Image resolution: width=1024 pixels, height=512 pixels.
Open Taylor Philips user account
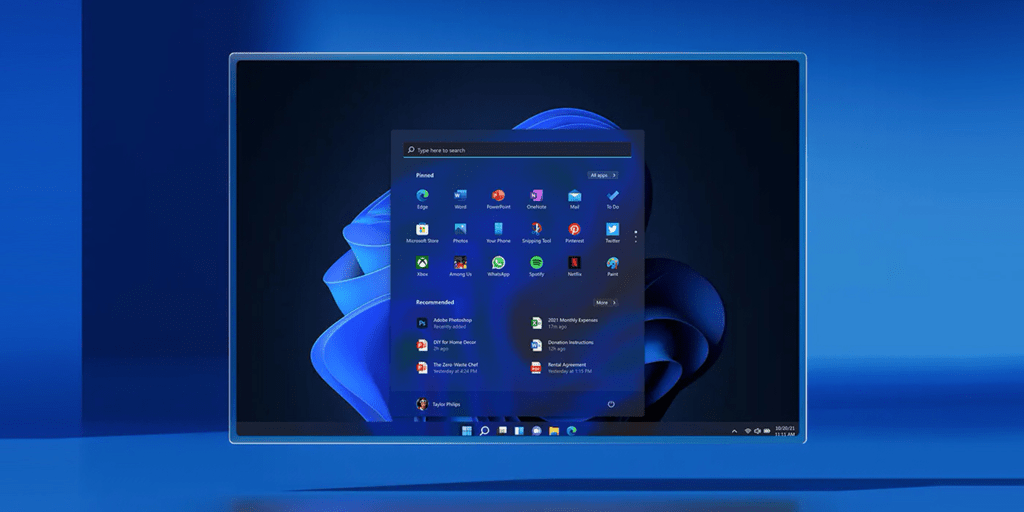pyautogui.click(x=438, y=404)
